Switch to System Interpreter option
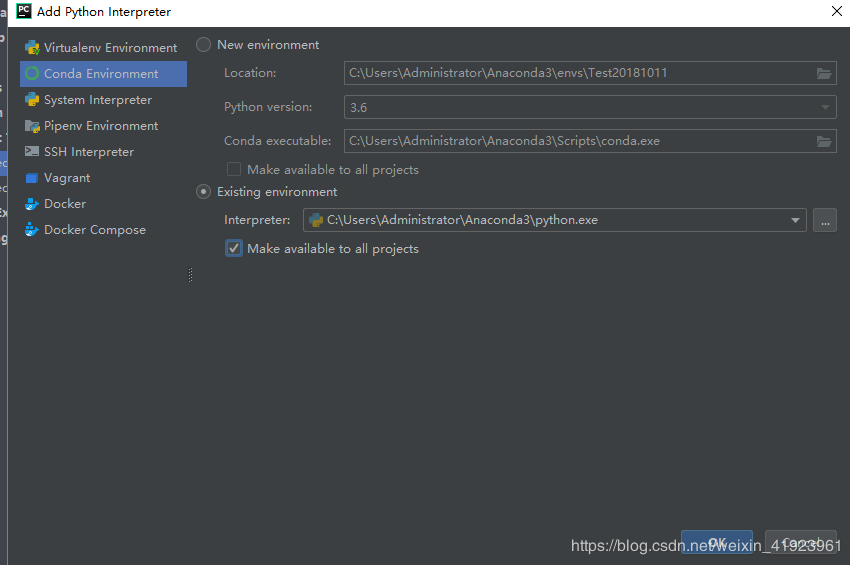Viewport: 850px width, 565px height. click(104, 100)
